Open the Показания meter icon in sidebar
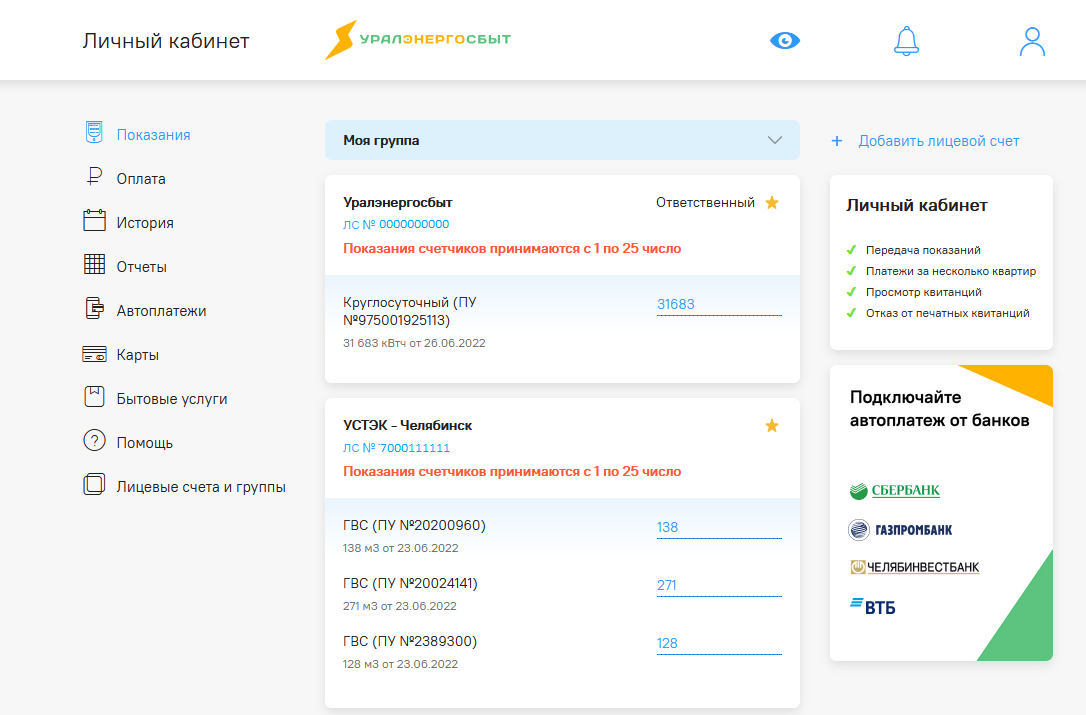This screenshot has height=715, width=1086. tap(94, 132)
